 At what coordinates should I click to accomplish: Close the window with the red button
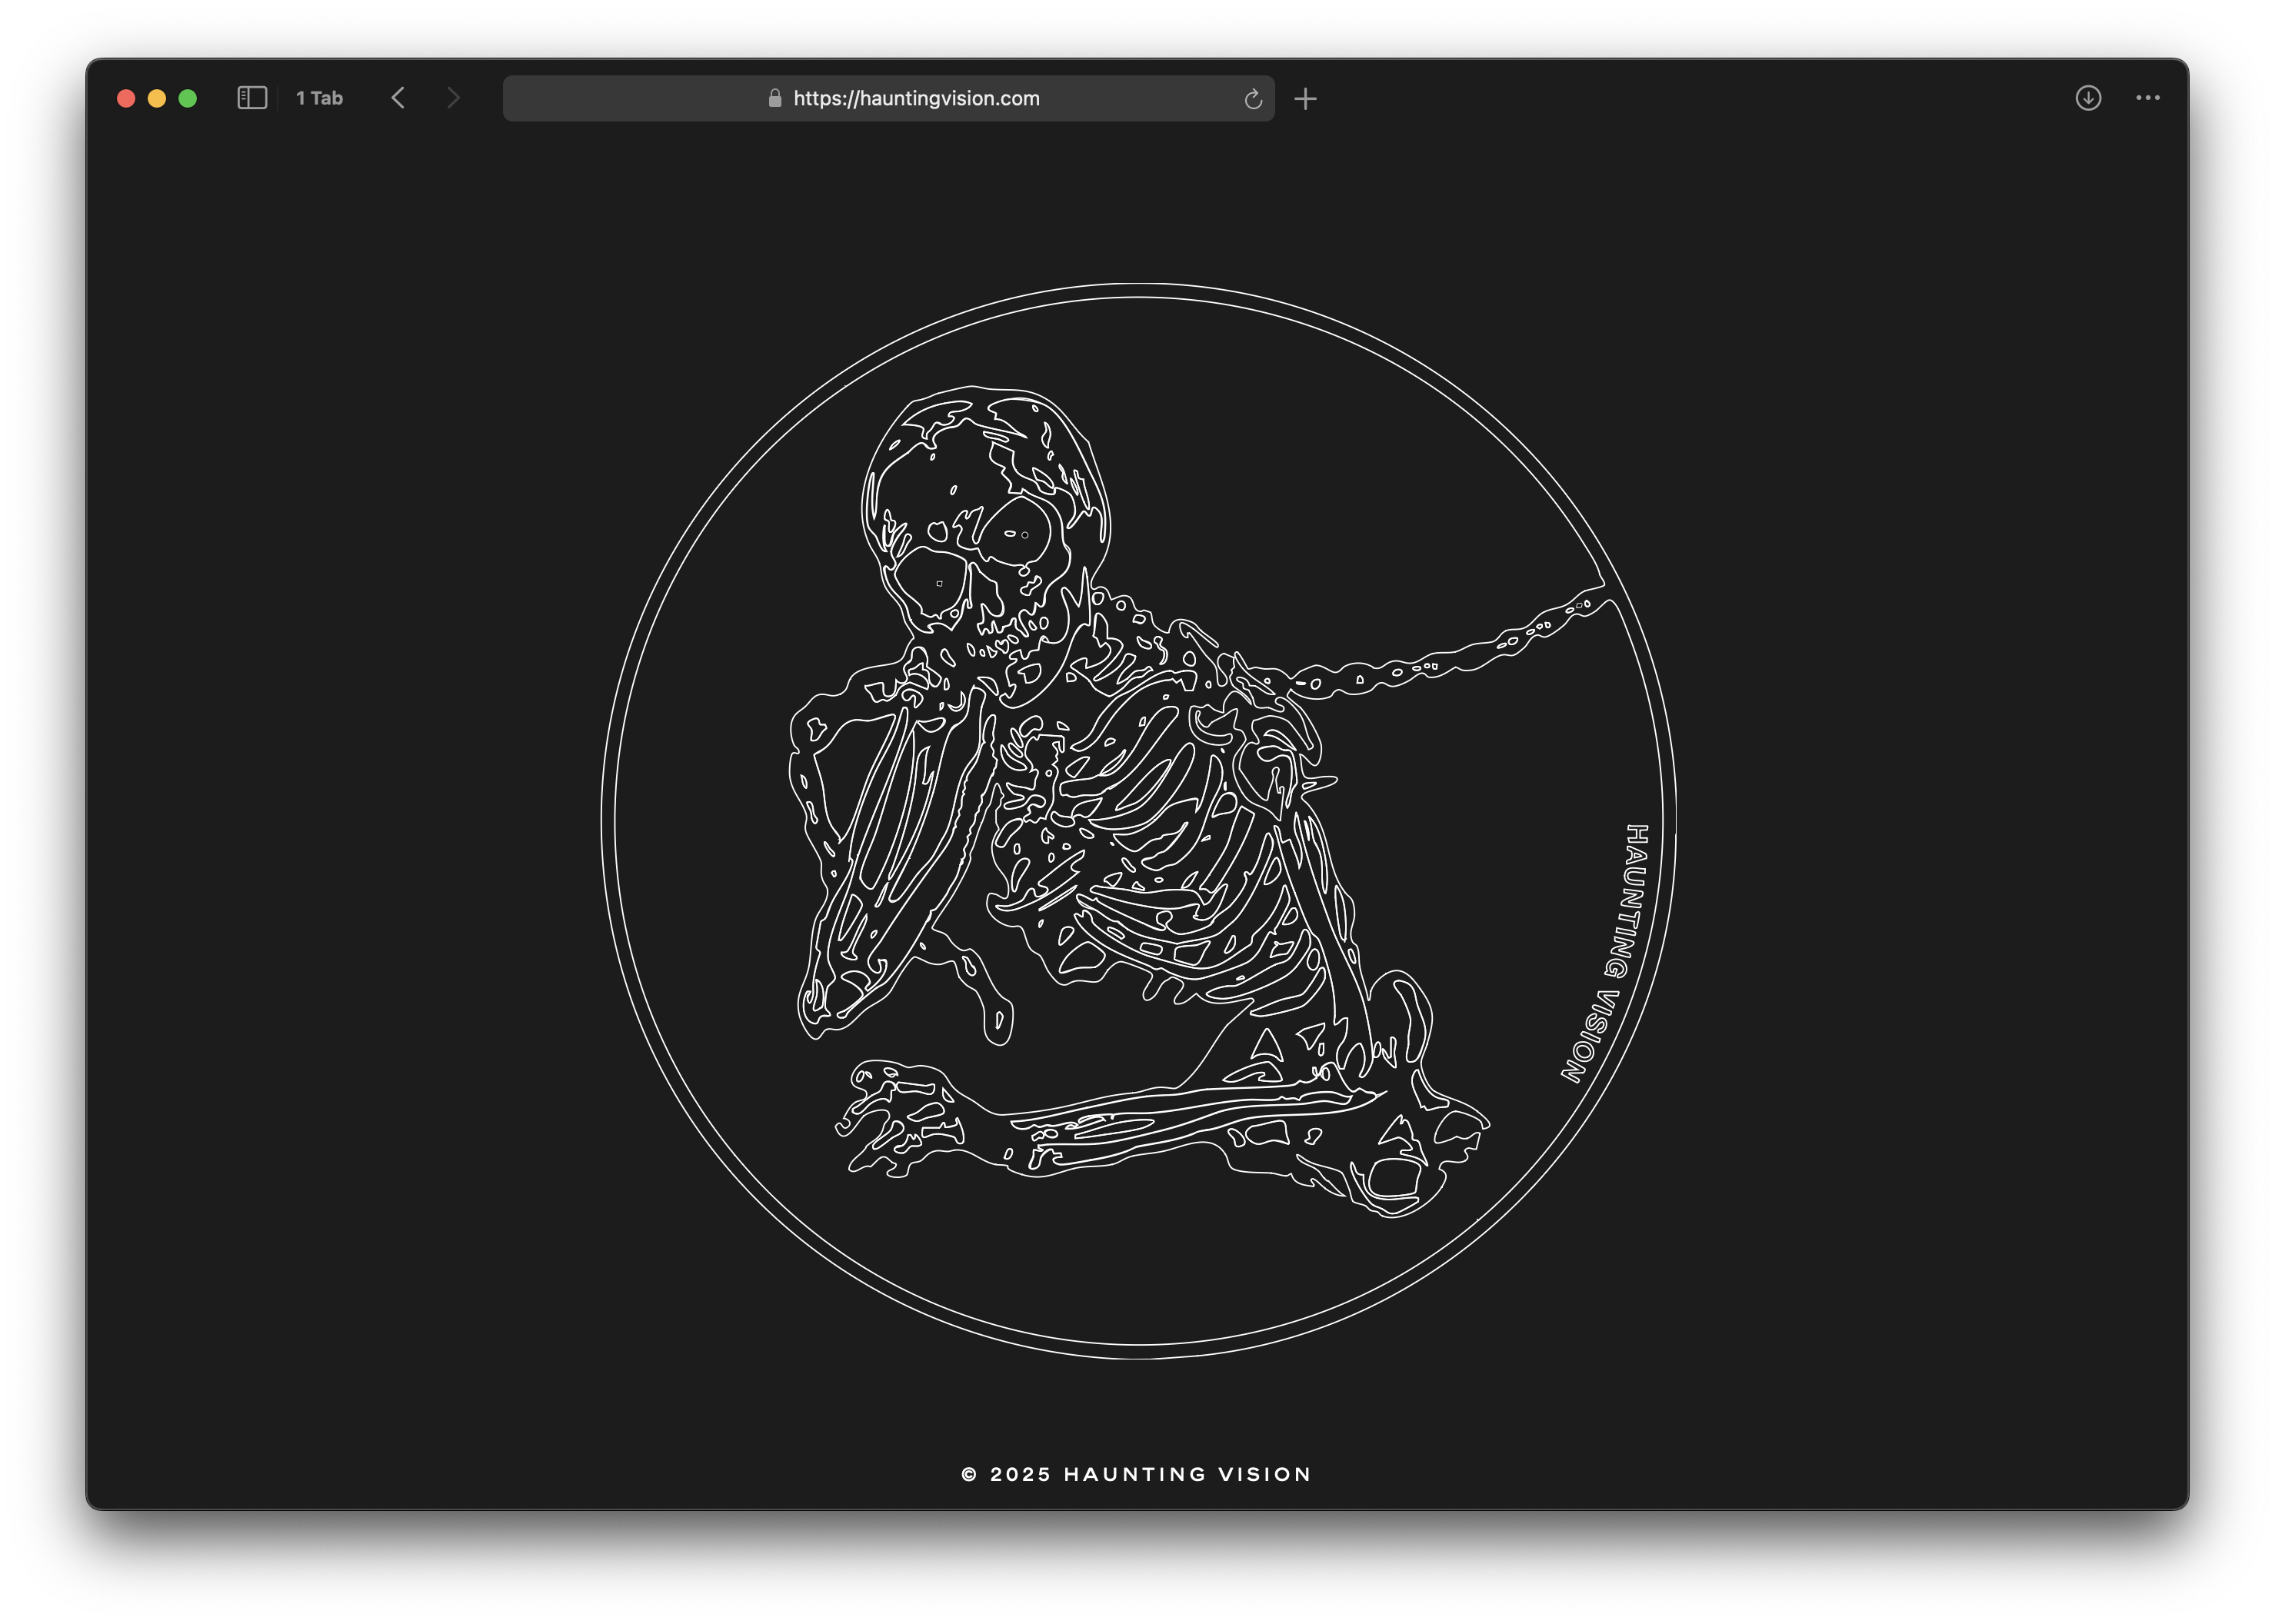tap(126, 98)
